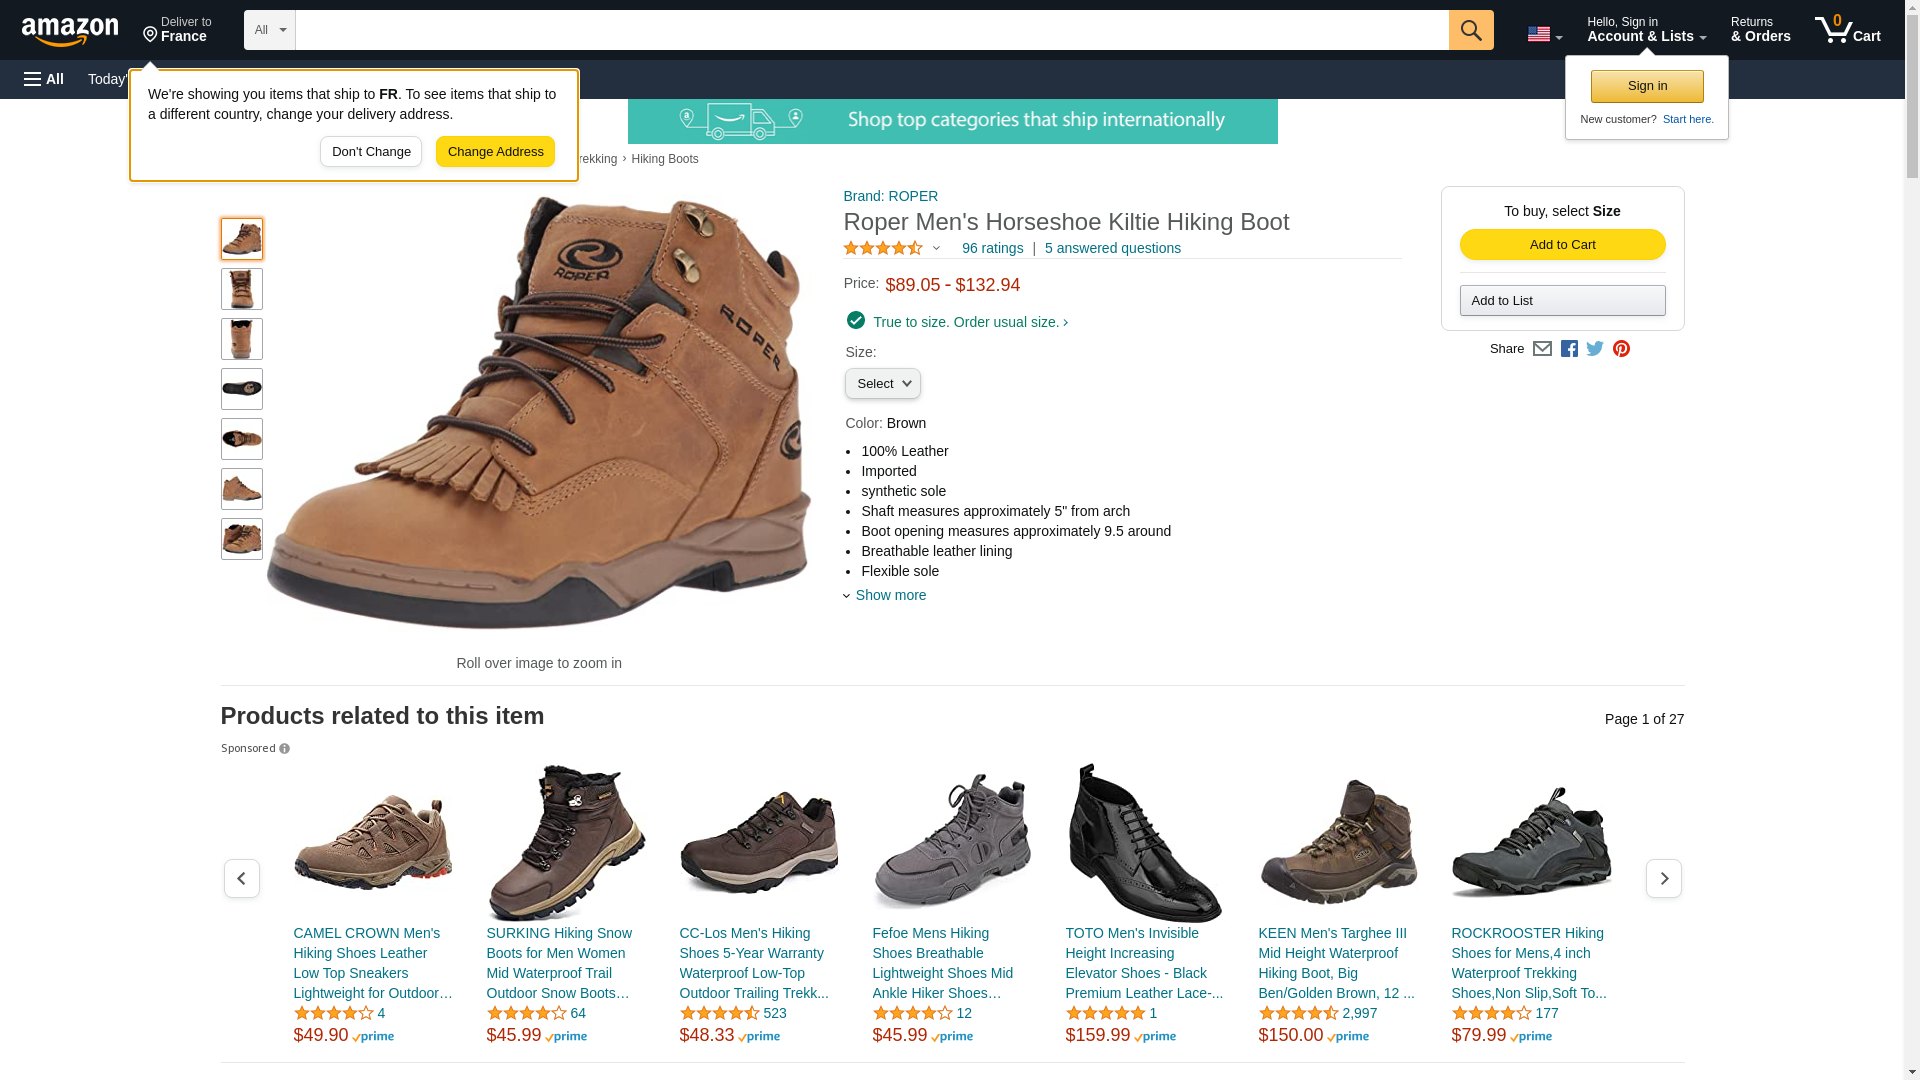Click inside the Amazon search field
The image size is (1920, 1080).
coord(871,30)
